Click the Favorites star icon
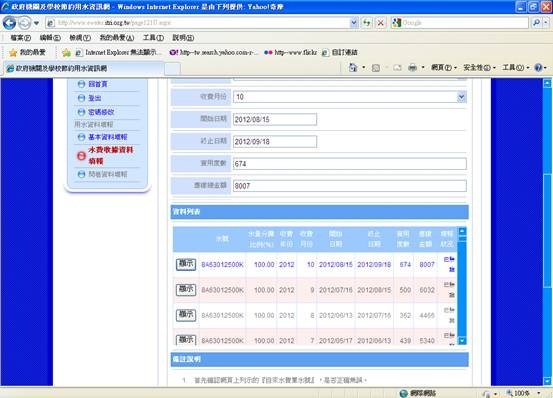The width and height of the screenshot is (553, 398). click(x=13, y=53)
